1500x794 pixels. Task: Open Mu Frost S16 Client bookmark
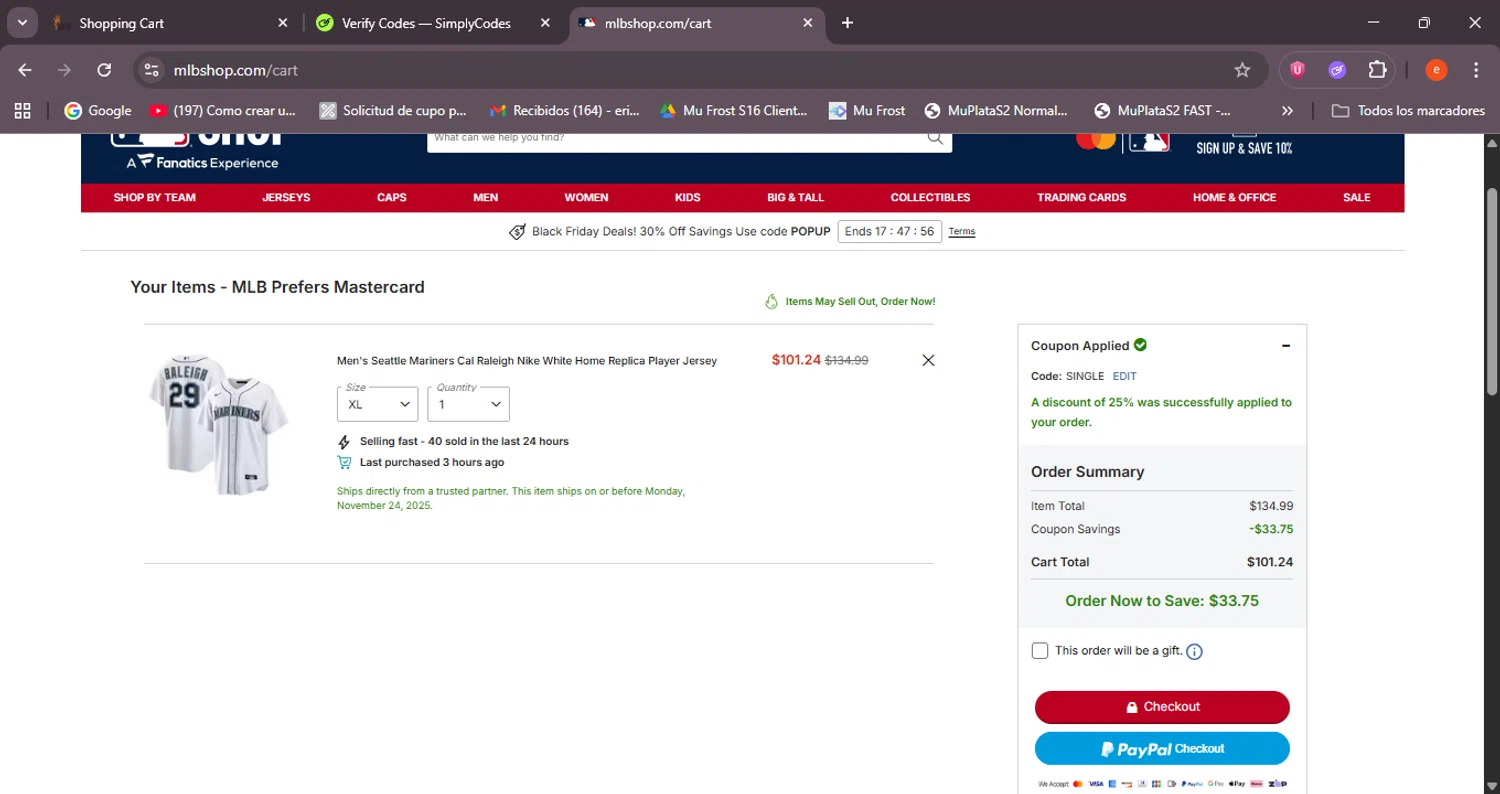tap(733, 111)
